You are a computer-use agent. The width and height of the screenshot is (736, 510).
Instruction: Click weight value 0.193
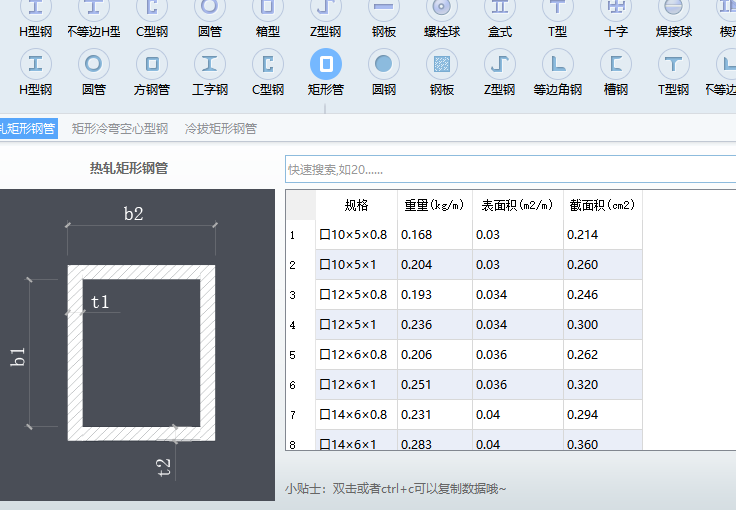(435, 295)
